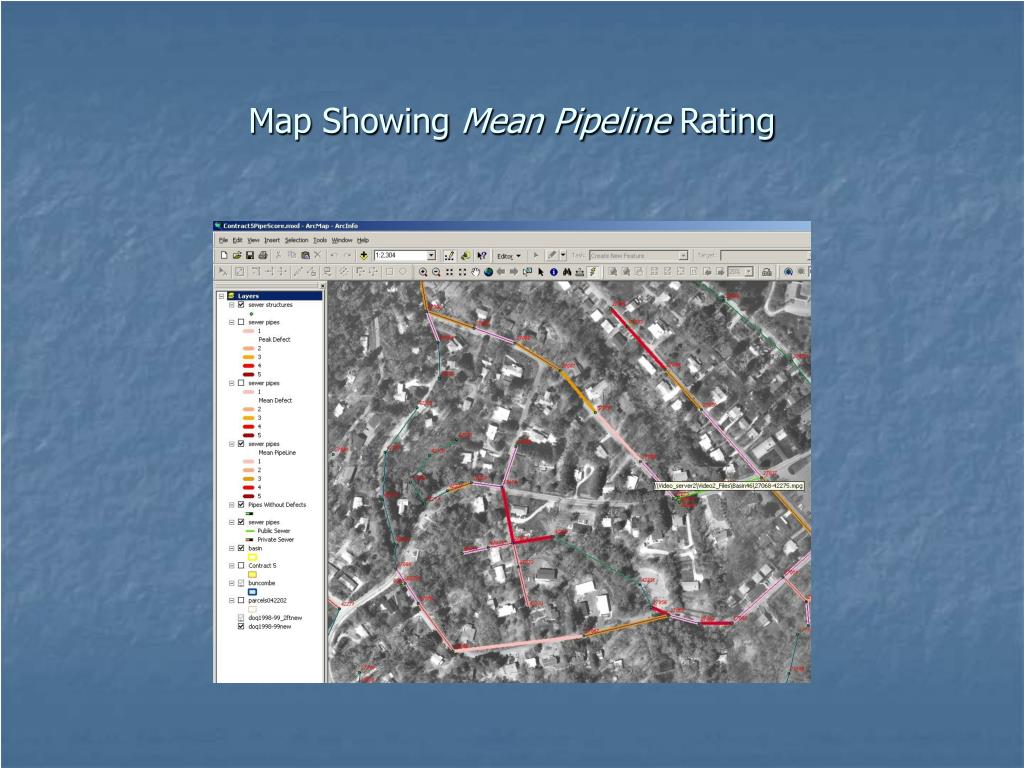Open the Editor Toolbar icon
This screenshot has width=1024, height=768.
449,255
